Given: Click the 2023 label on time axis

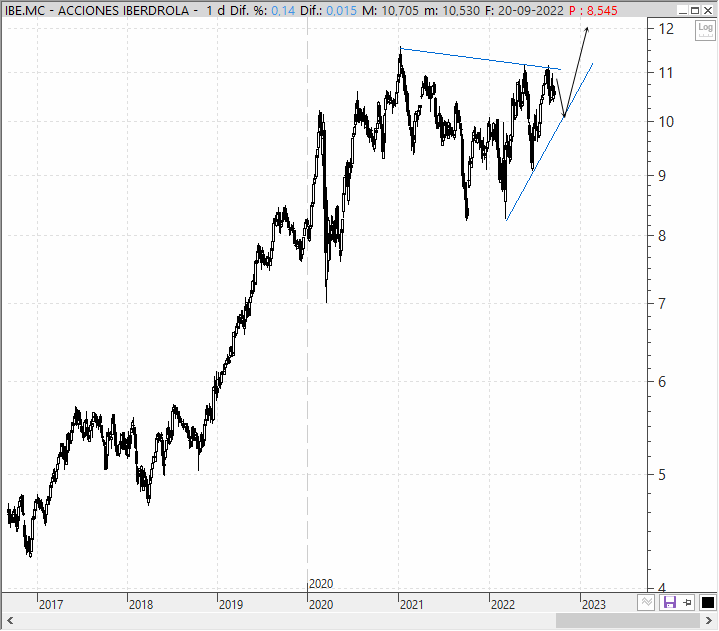Looking at the screenshot, I should pyautogui.click(x=593, y=605).
